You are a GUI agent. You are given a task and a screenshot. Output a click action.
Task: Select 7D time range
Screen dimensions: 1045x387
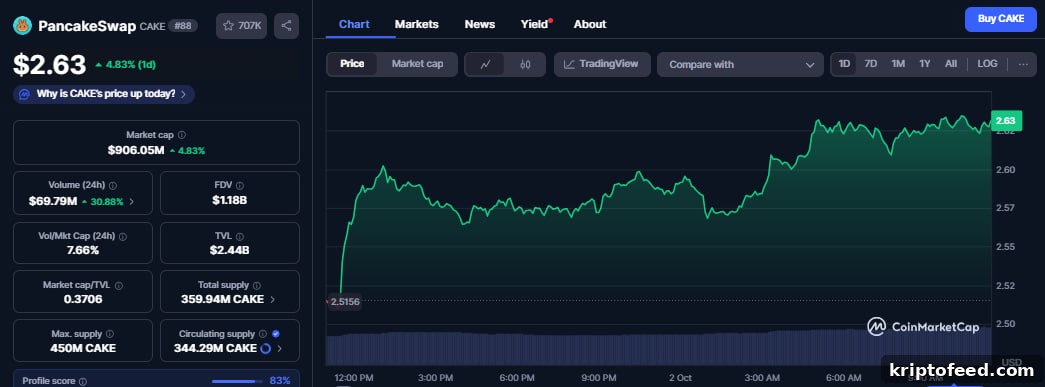click(870, 64)
